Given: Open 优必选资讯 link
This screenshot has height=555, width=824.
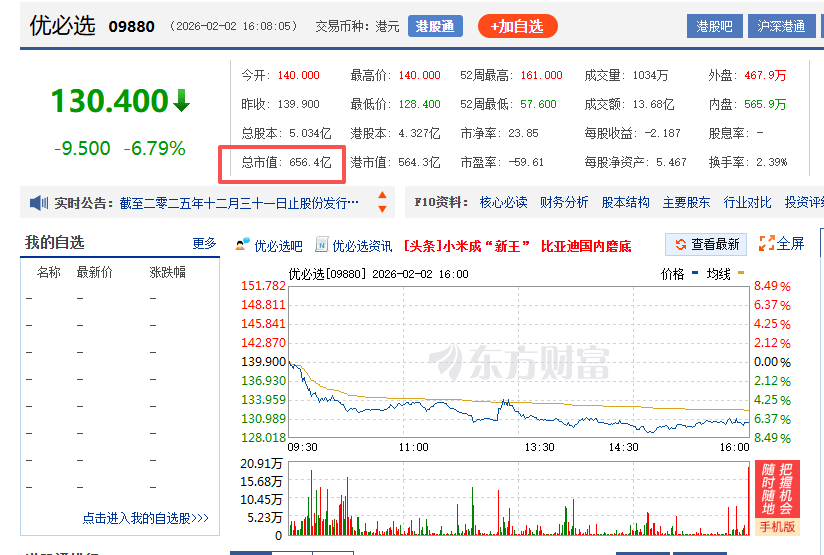Looking at the screenshot, I should [362, 246].
